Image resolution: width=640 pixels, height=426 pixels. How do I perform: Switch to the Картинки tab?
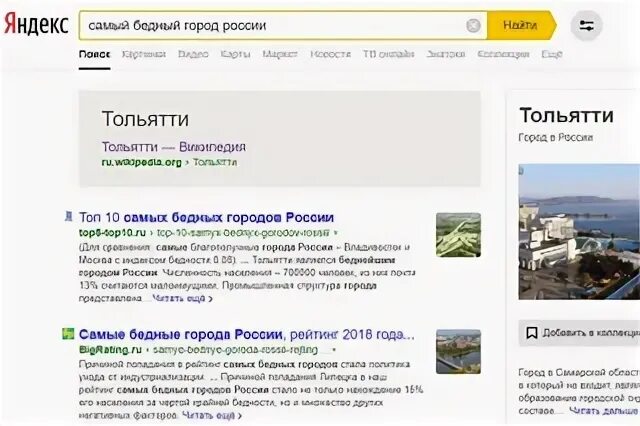(x=144, y=54)
